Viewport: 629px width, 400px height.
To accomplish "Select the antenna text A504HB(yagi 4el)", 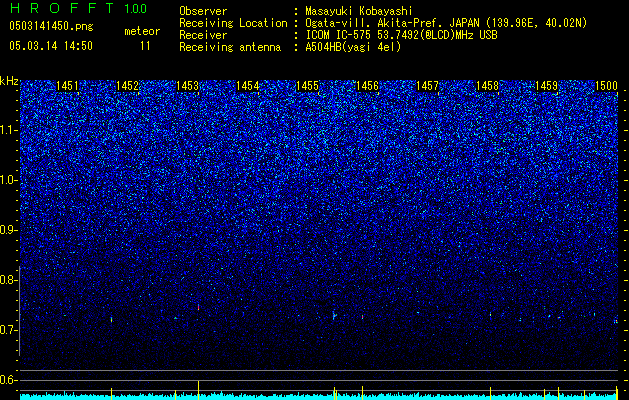I will (x=353, y=47).
